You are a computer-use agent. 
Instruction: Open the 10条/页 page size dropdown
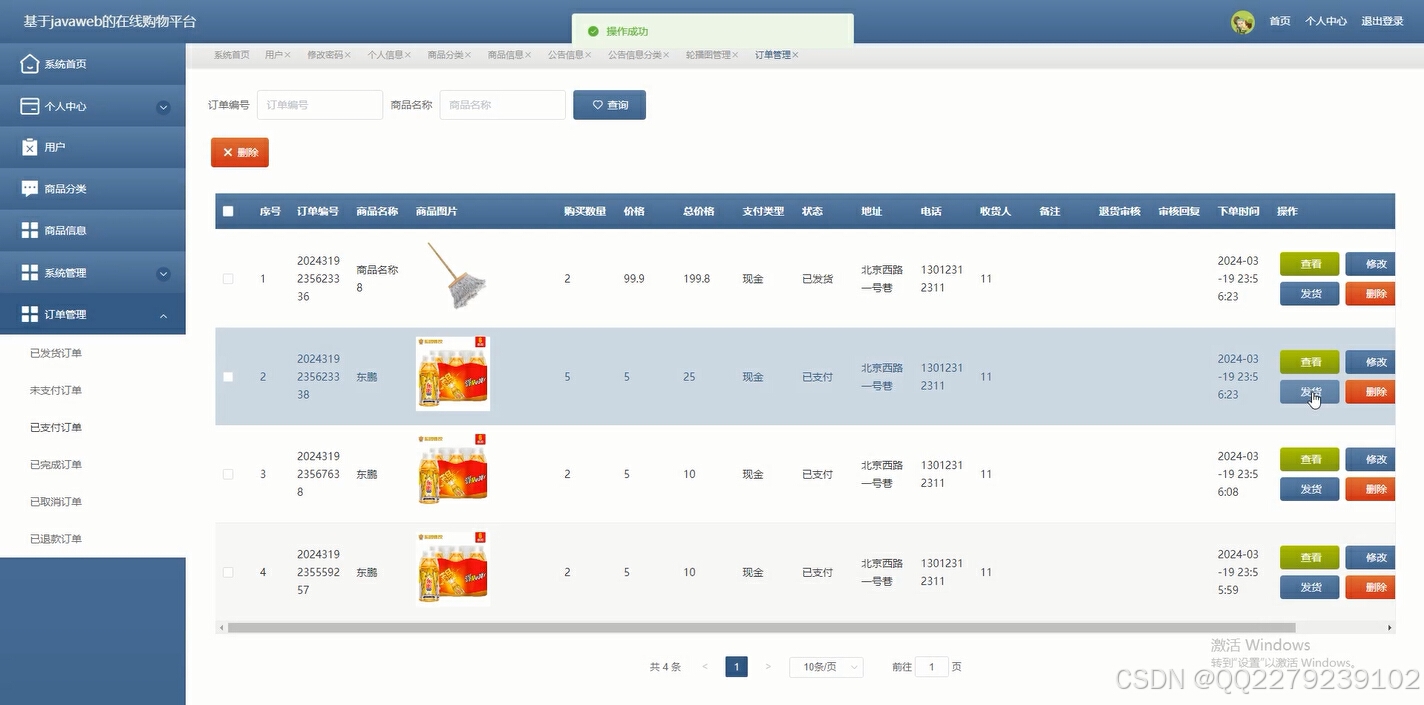tap(826, 666)
